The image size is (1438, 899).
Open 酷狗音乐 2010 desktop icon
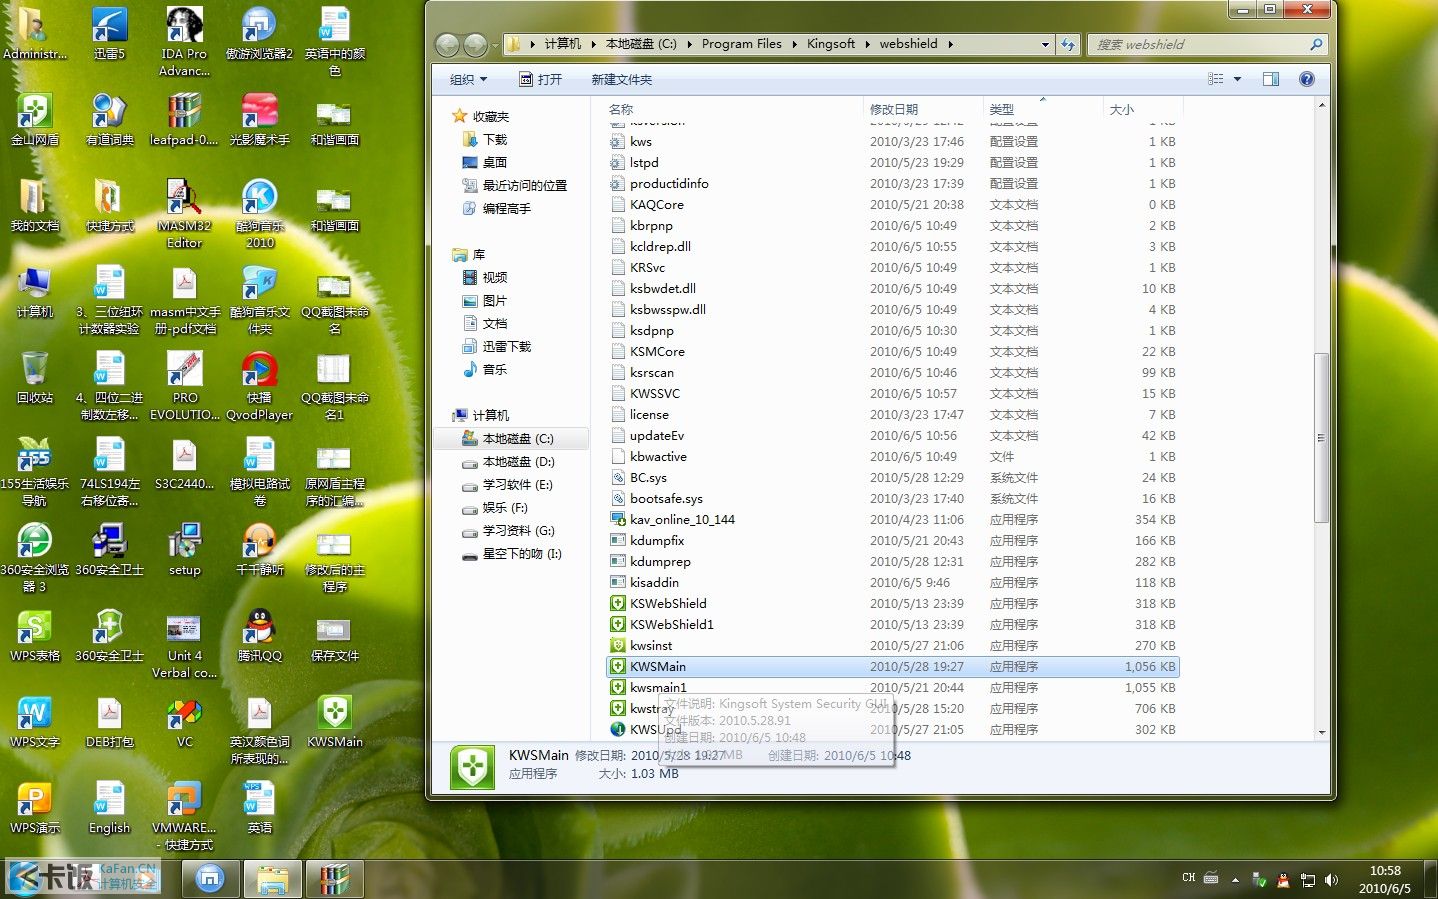coord(259,214)
